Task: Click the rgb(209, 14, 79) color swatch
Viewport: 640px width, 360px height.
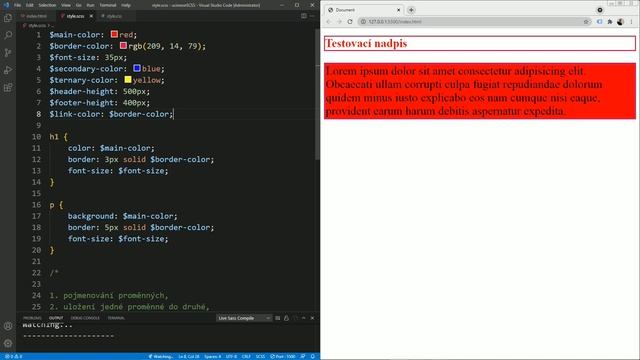Action: click(x=123, y=46)
